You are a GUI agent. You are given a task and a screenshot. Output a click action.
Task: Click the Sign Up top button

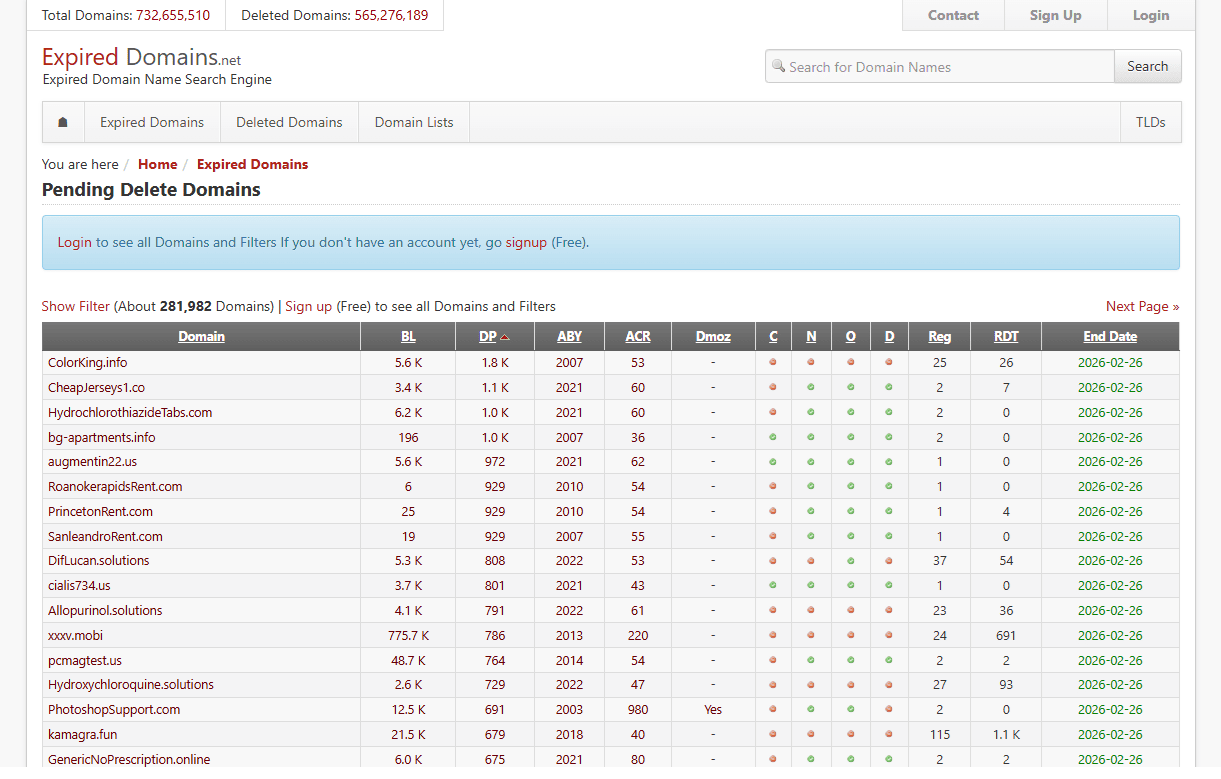click(x=1055, y=15)
